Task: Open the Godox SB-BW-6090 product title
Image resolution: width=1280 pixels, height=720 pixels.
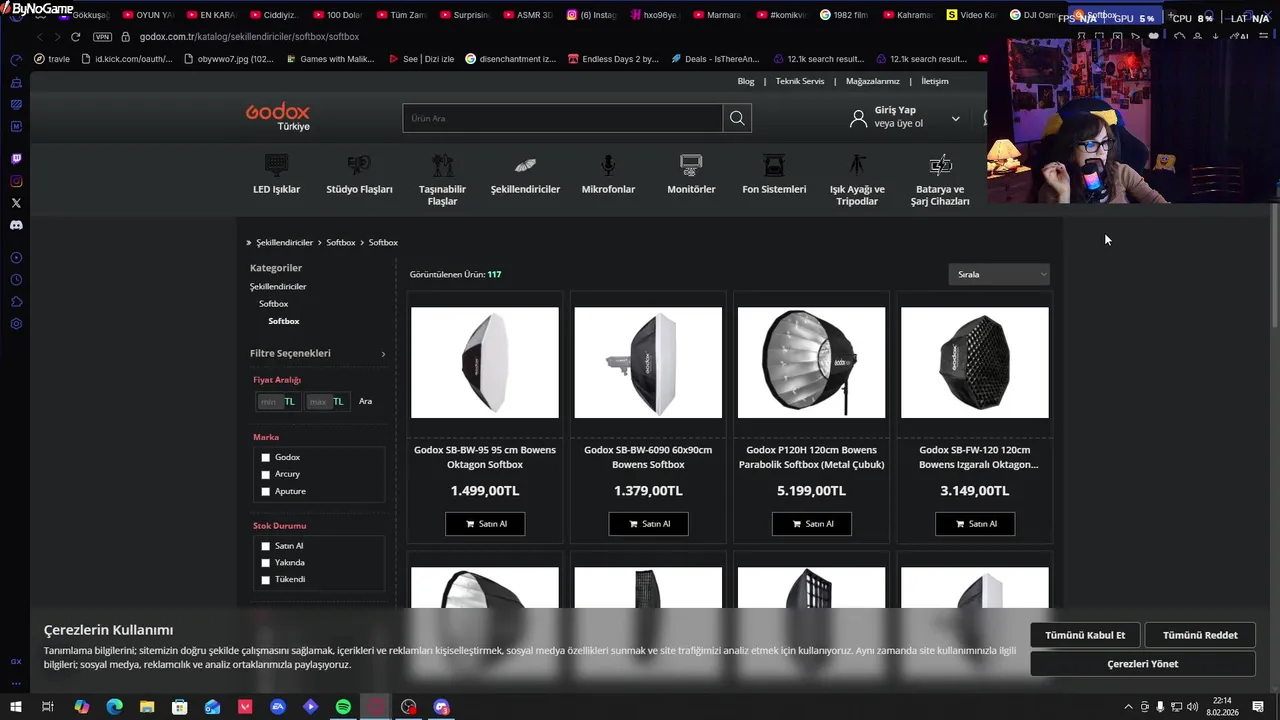Action: [x=648, y=457]
